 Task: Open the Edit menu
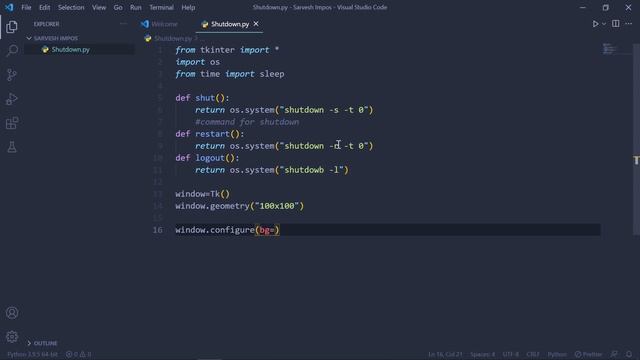(44, 7)
